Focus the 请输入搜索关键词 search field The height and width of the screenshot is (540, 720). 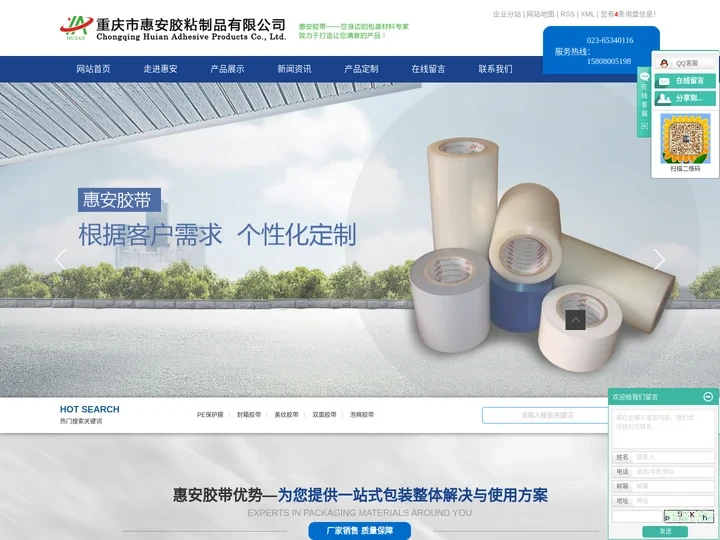[546, 415]
